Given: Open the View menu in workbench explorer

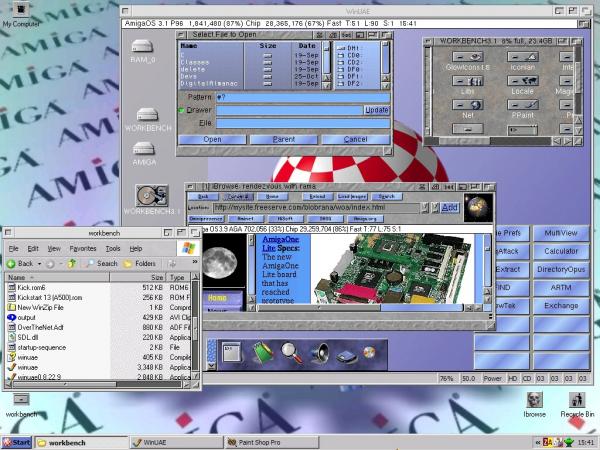Looking at the screenshot, I should click(x=54, y=249).
